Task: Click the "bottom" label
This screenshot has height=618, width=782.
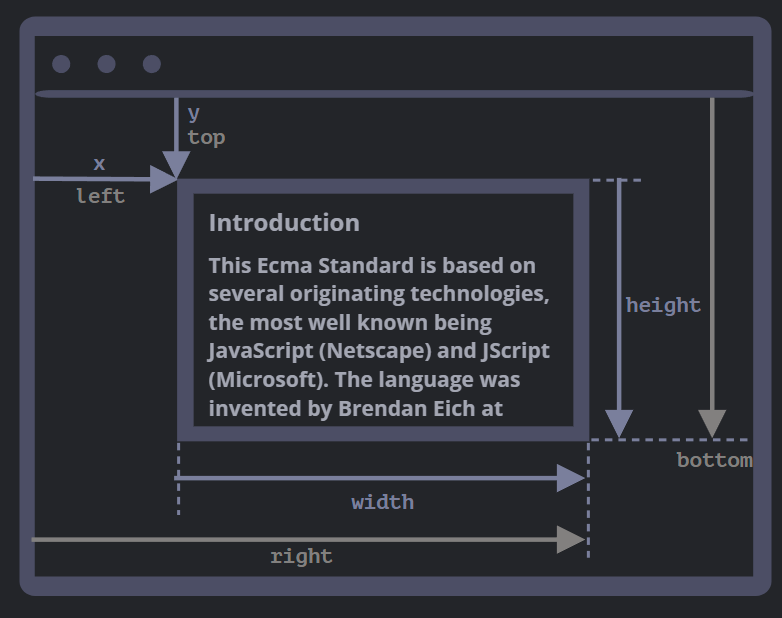Action: pyautogui.click(x=714, y=461)
